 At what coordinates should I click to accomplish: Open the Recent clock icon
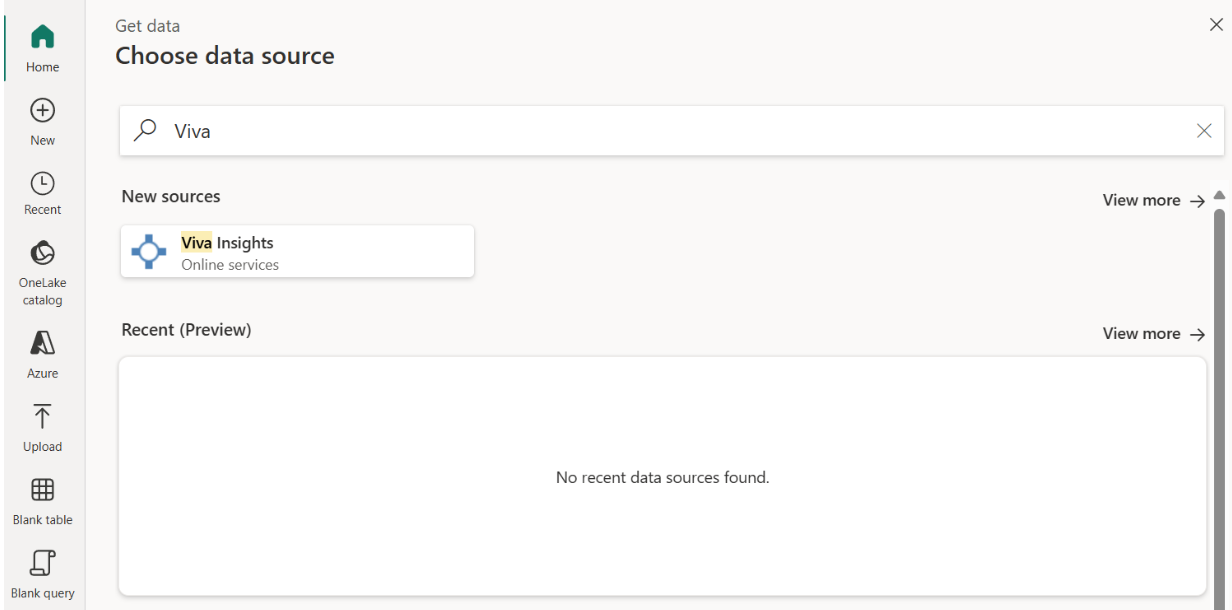pyautogui.click(x=42, y=183)
